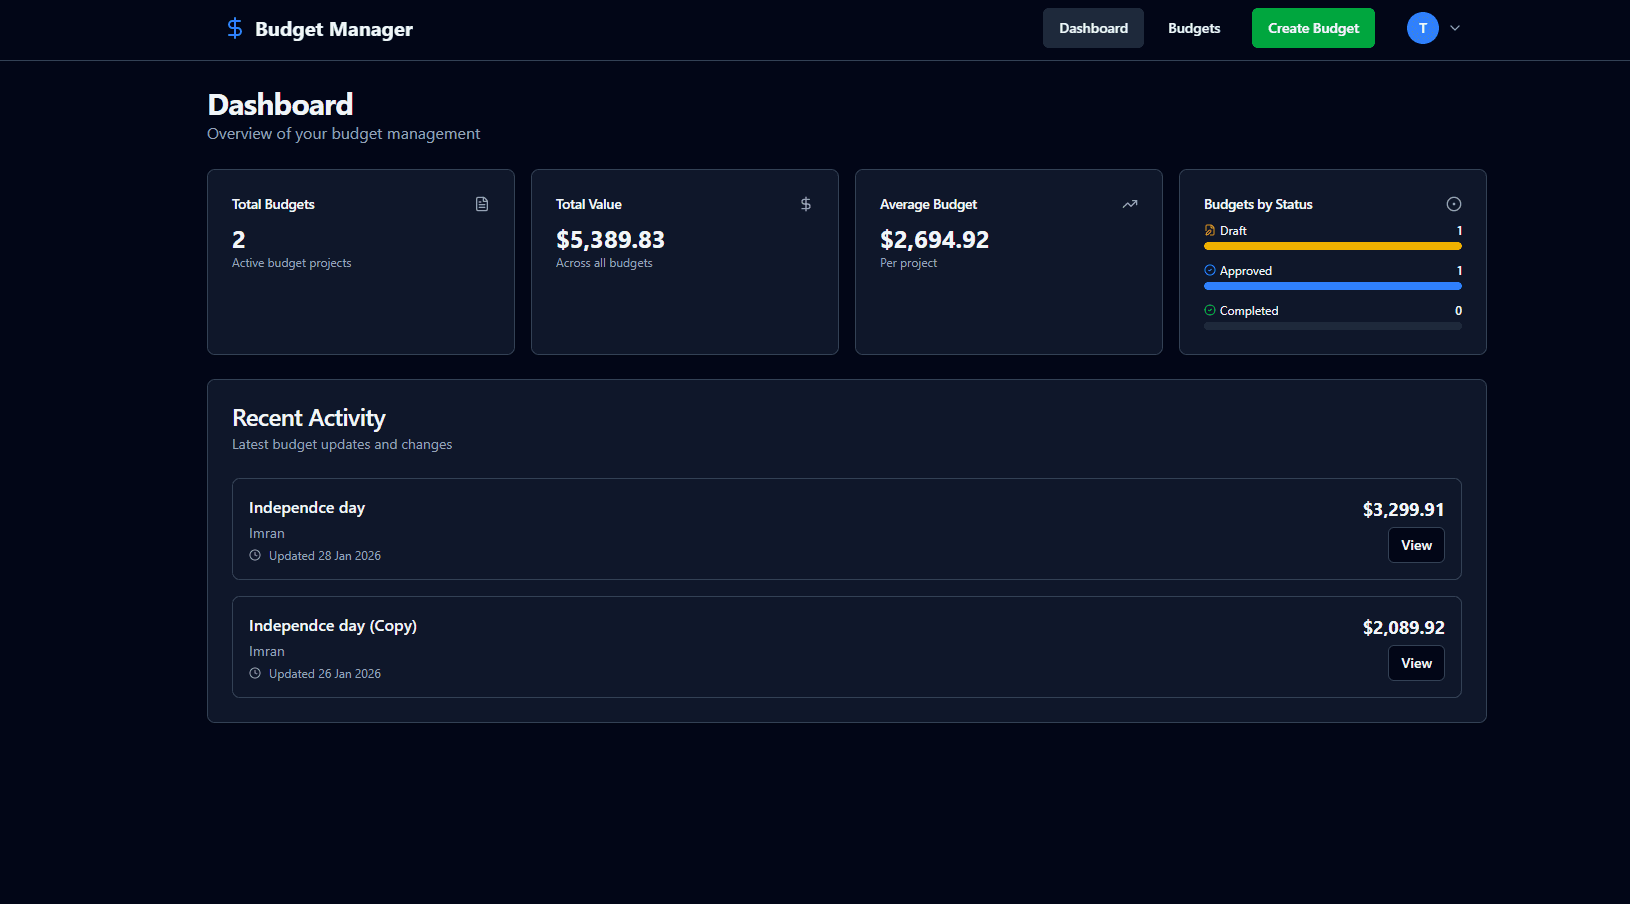Click the T user avatar circle
This screenshot has width=1630, height=904.
tap(1422, 28)
